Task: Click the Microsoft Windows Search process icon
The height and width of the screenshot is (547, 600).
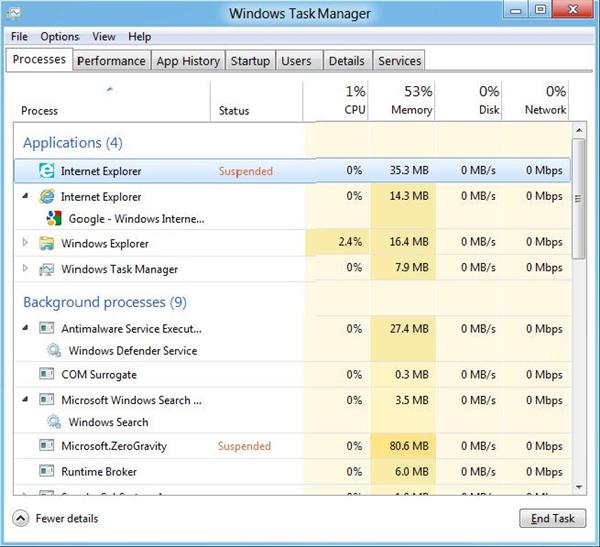Action: coord(47,400)
